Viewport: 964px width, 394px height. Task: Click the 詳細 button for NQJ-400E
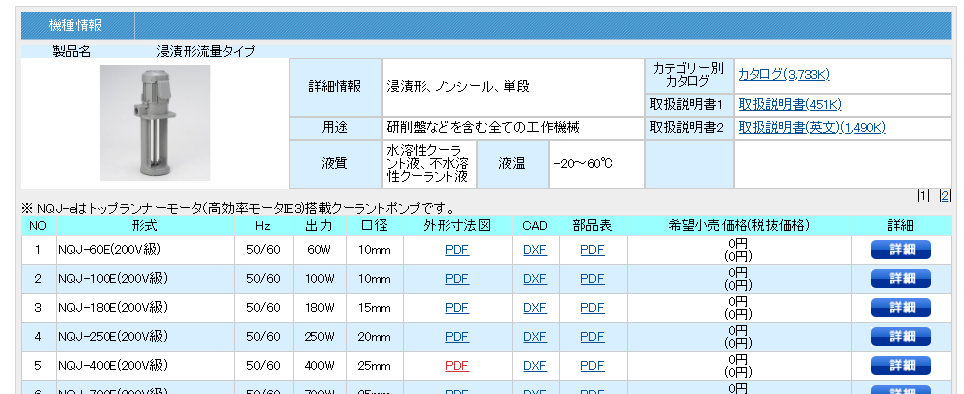[x=901, y=366]
